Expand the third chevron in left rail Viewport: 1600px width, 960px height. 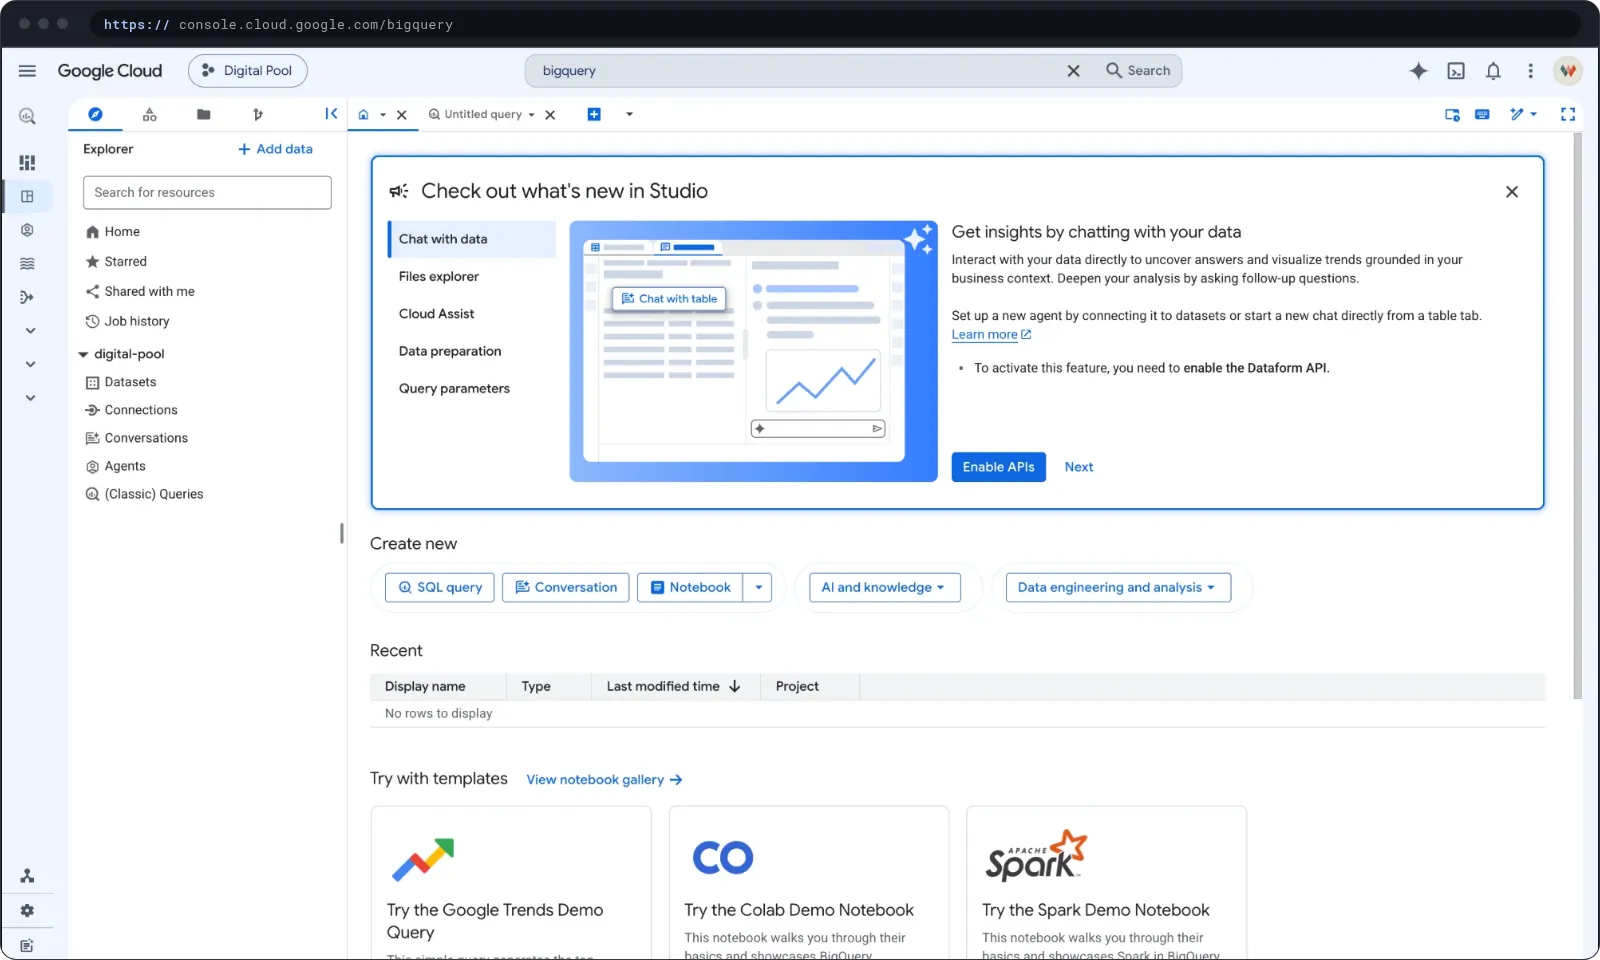30,398
